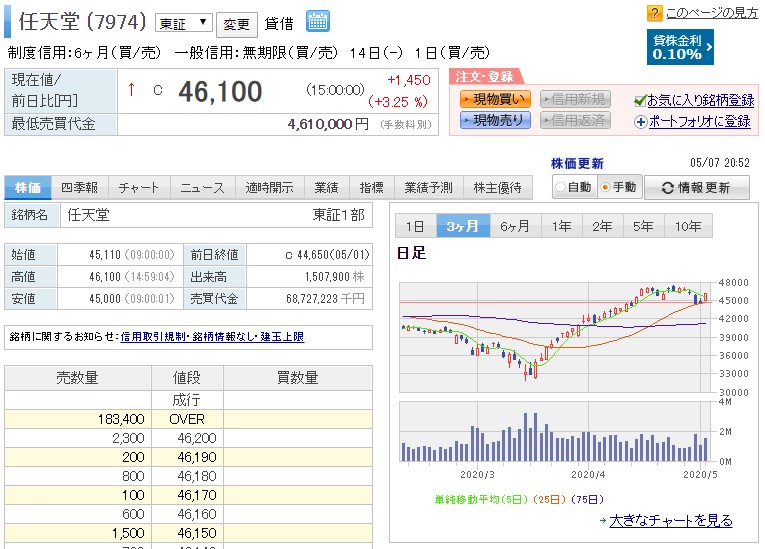The image size is (765, 549).
Task: Click the 変更 button
Action: (237, 24)
